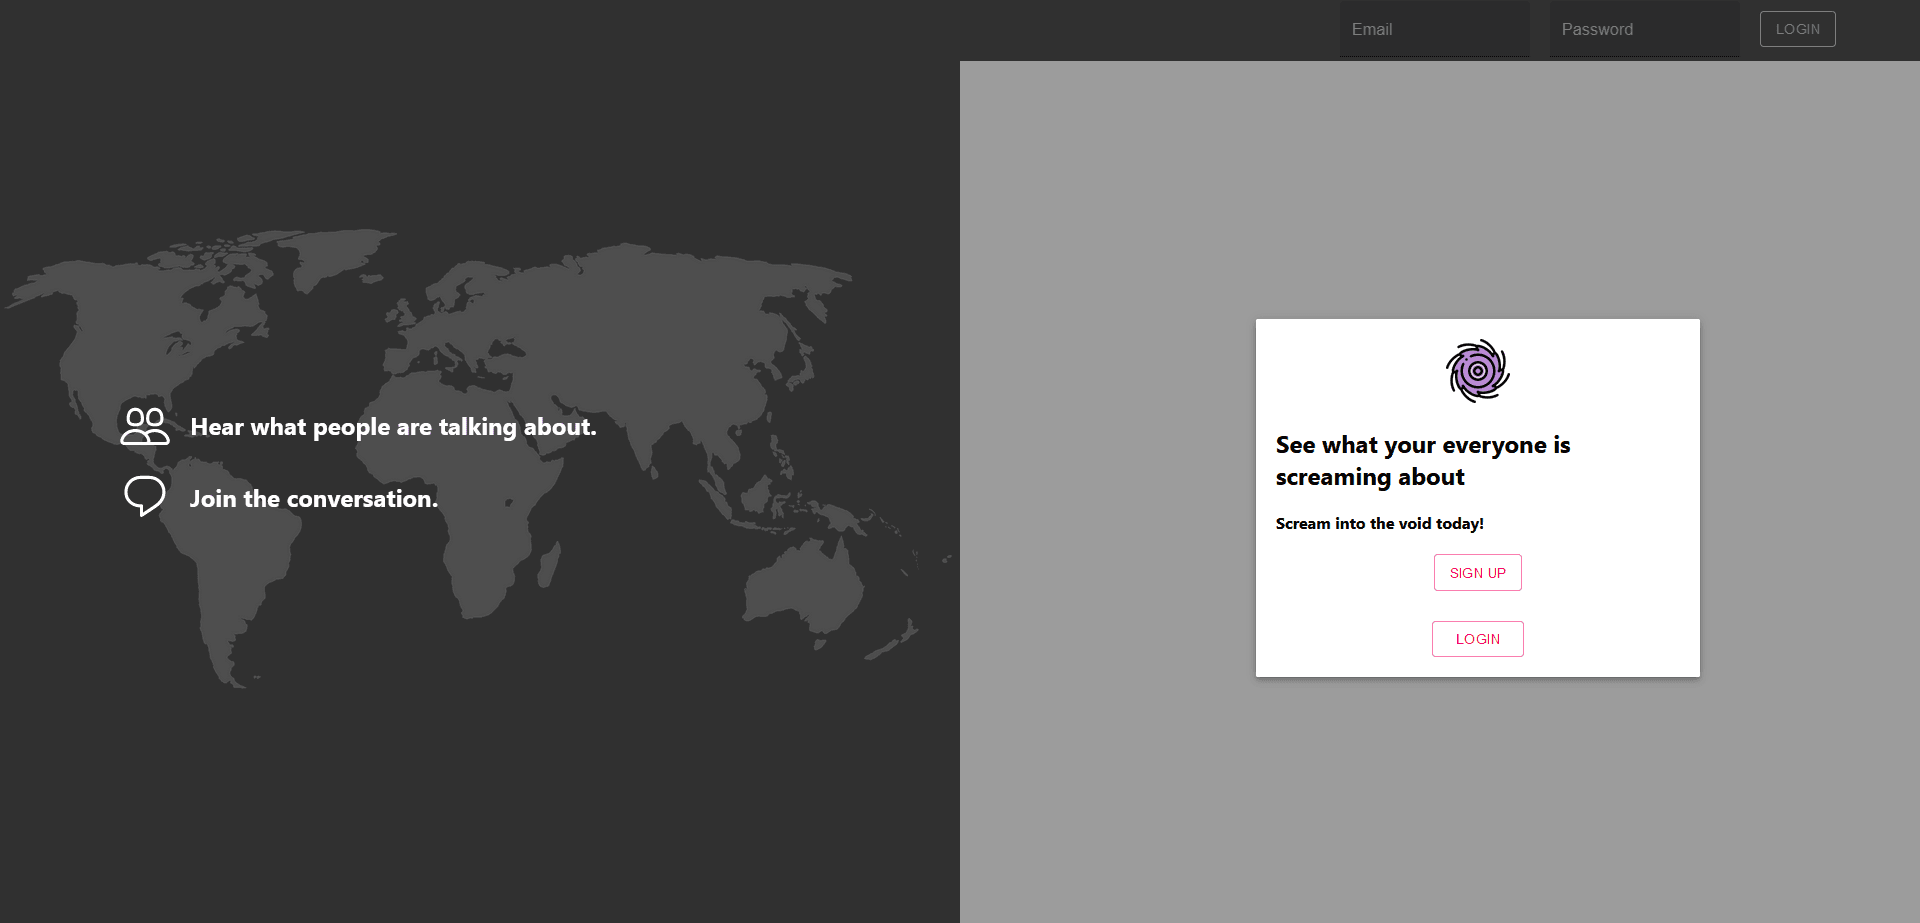Click the speech bubble icon

pyautogui.click(x=145, y=496)
